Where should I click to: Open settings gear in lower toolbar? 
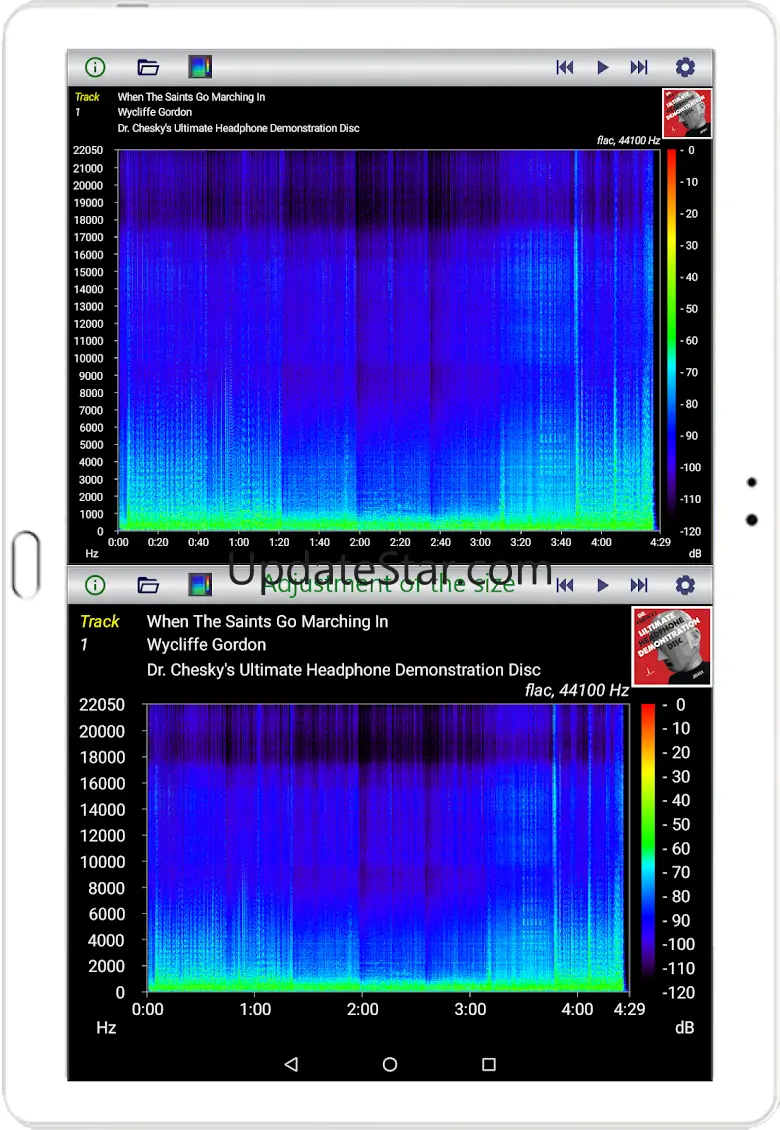point(685,584)
